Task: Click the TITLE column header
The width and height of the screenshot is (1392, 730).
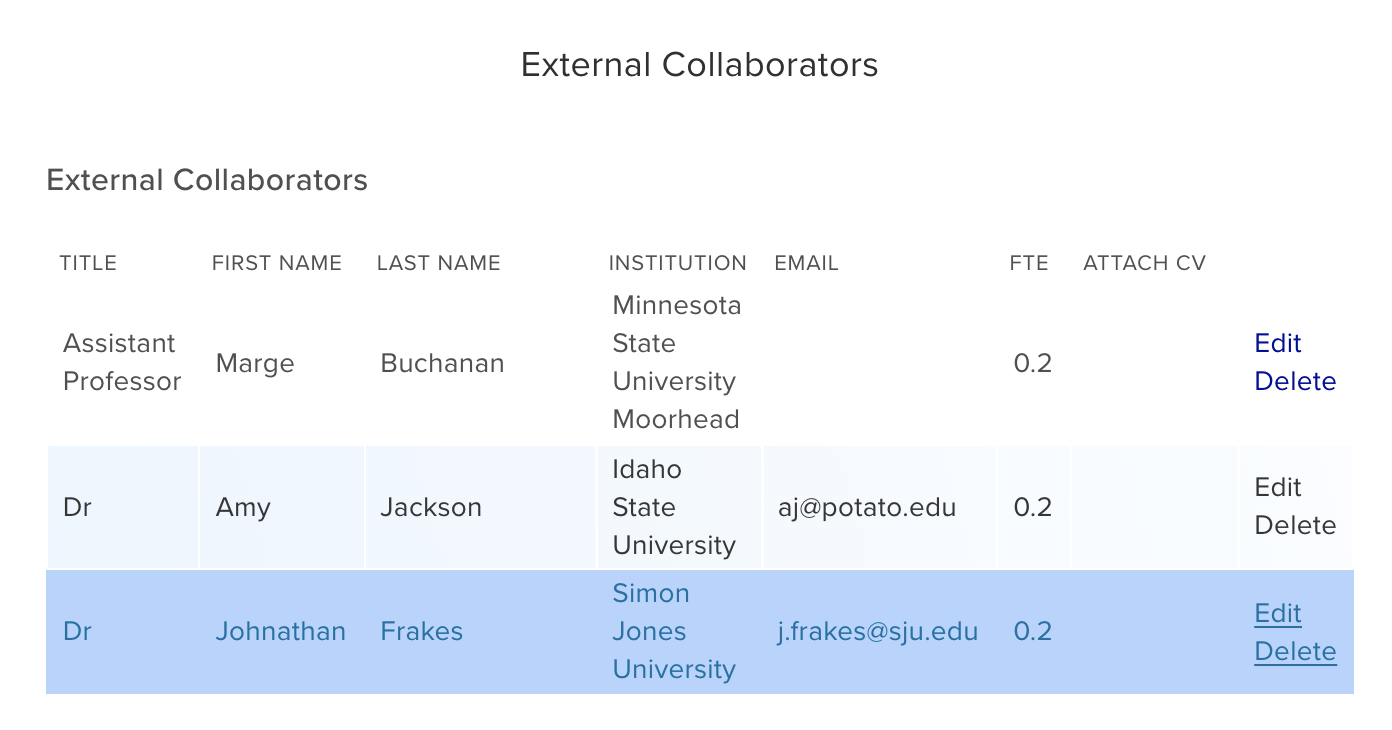Action: [x=88, y=263]
